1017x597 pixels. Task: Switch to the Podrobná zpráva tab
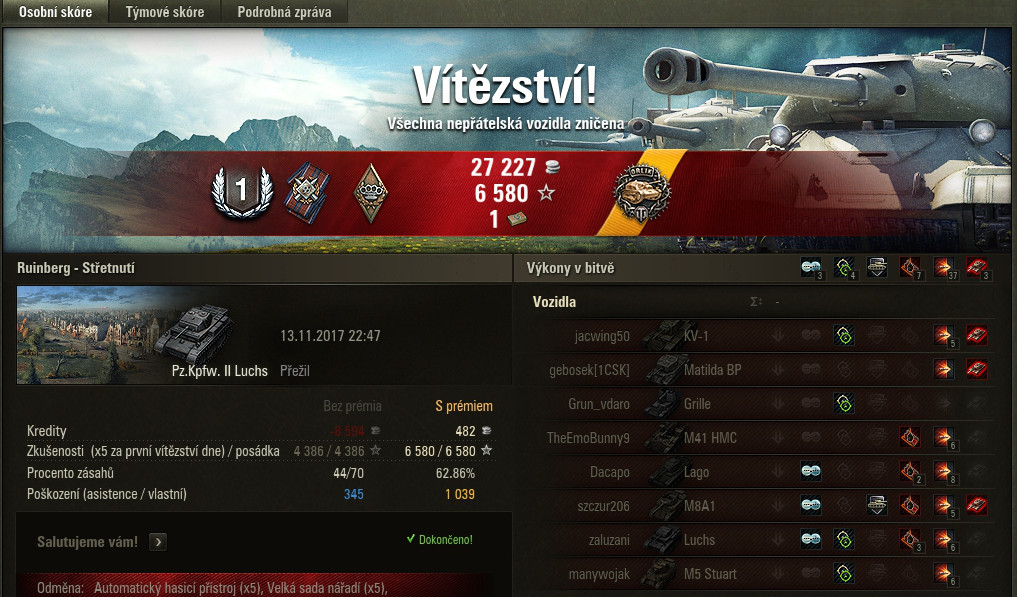pos(284,12)
